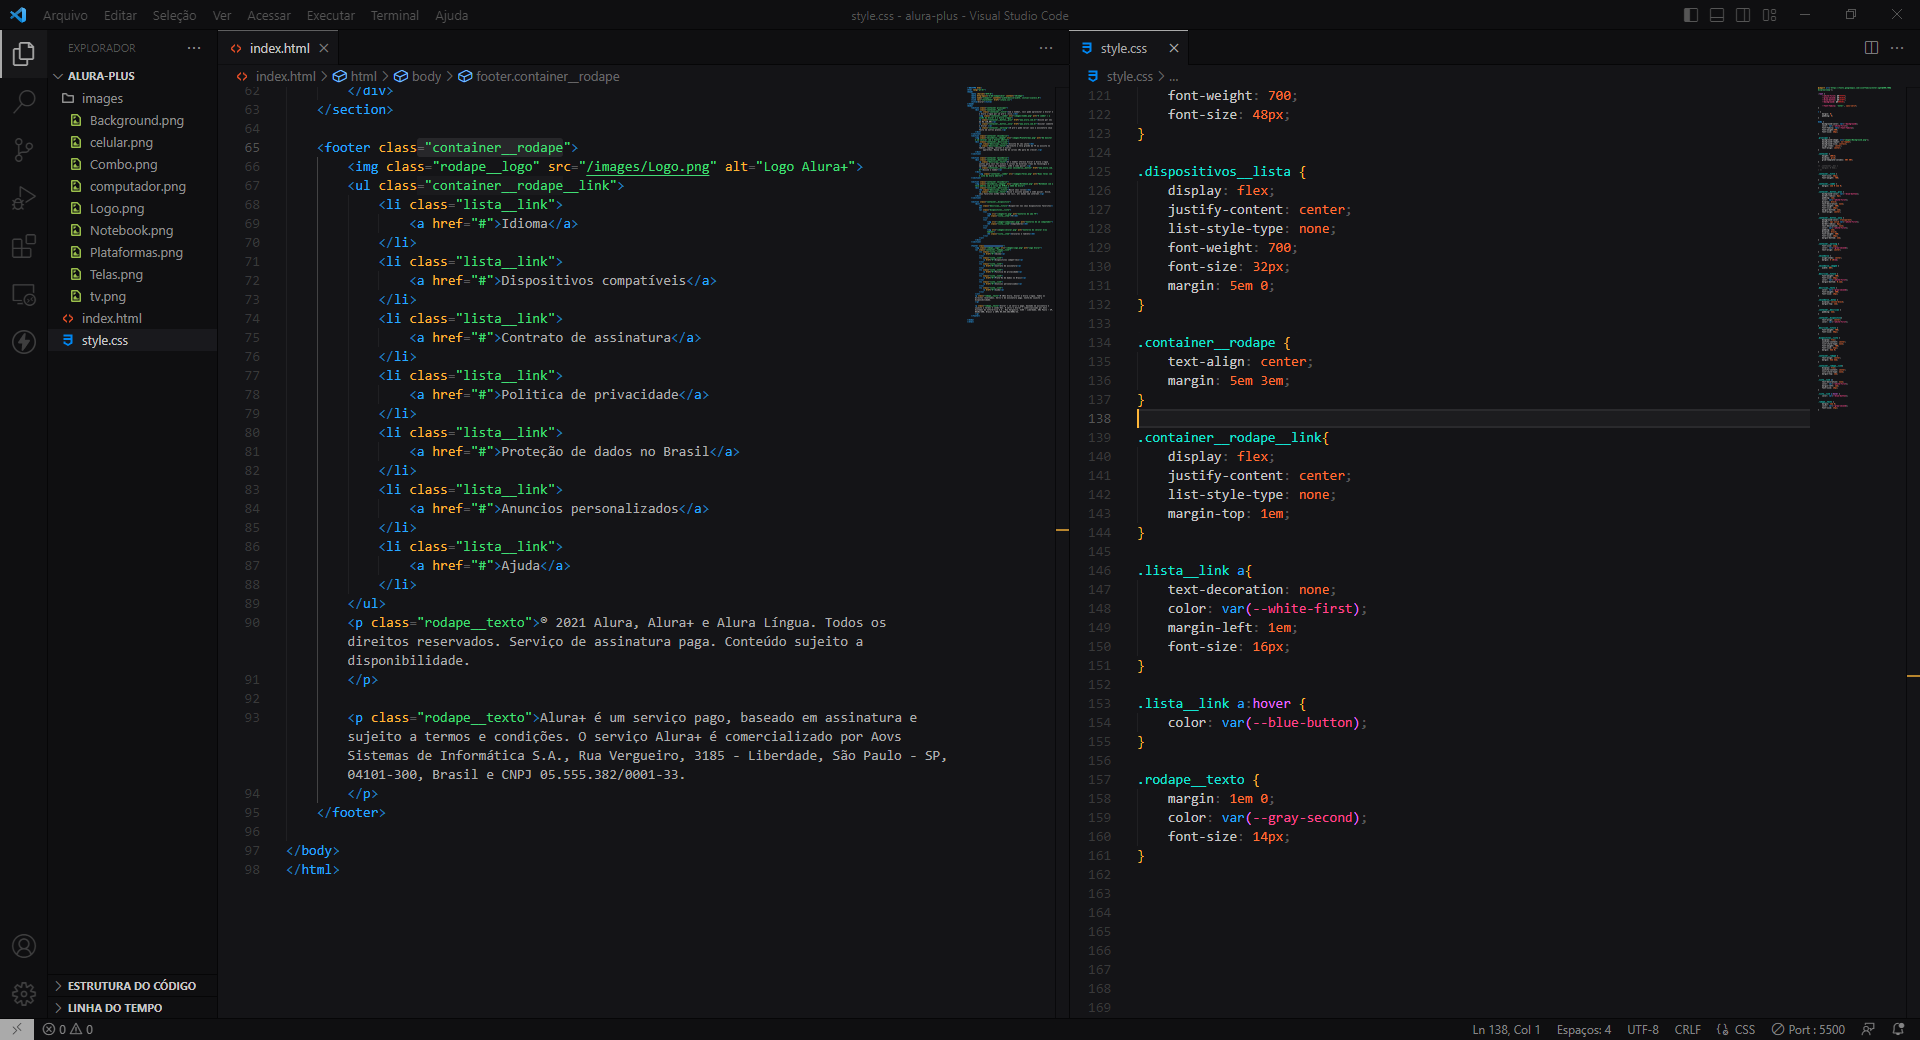This screenshot has width=1920, height=1040.
Task: Change indentation via Espaços: 4
Action: pyautogui.click(x=1584, y=1029)
